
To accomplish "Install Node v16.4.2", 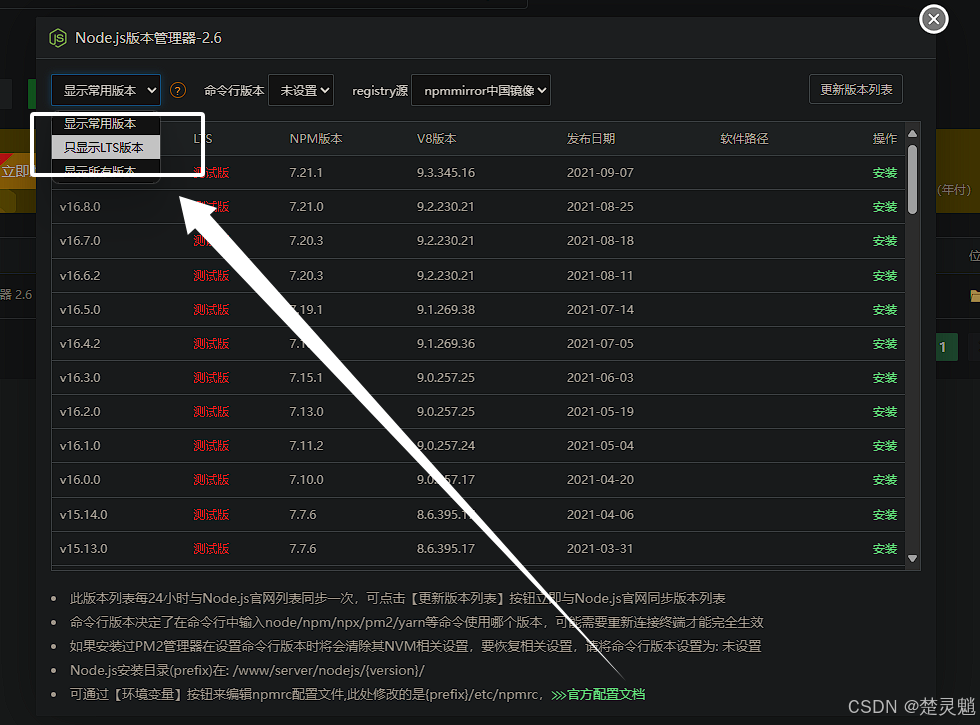I will pos(884,344).
